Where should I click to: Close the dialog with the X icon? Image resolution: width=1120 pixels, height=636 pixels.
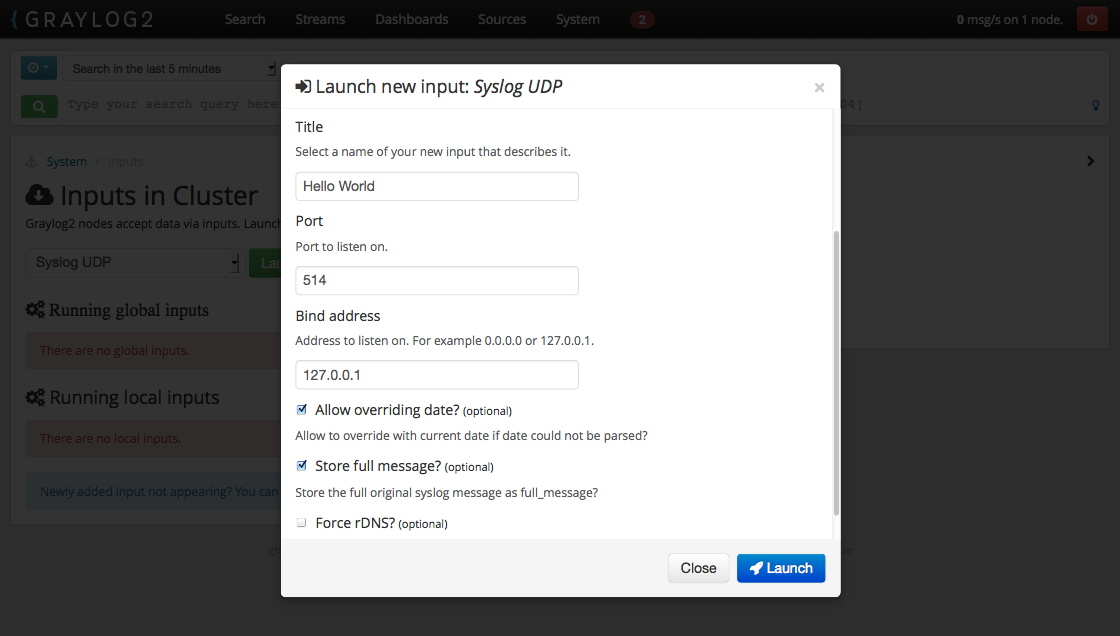click(819, 88)
